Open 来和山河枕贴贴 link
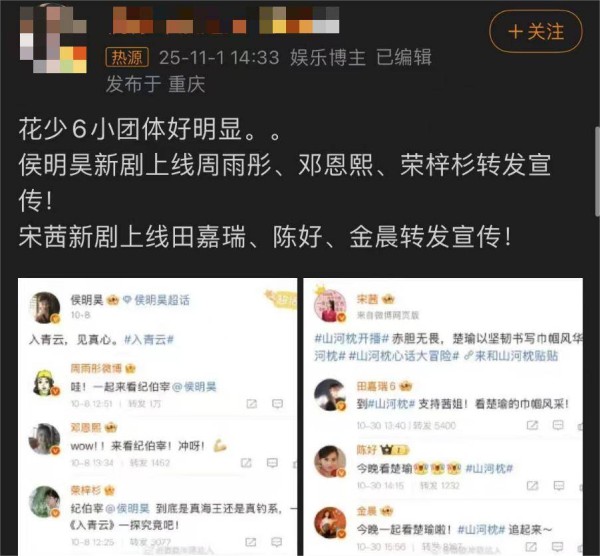 [511, 356]
